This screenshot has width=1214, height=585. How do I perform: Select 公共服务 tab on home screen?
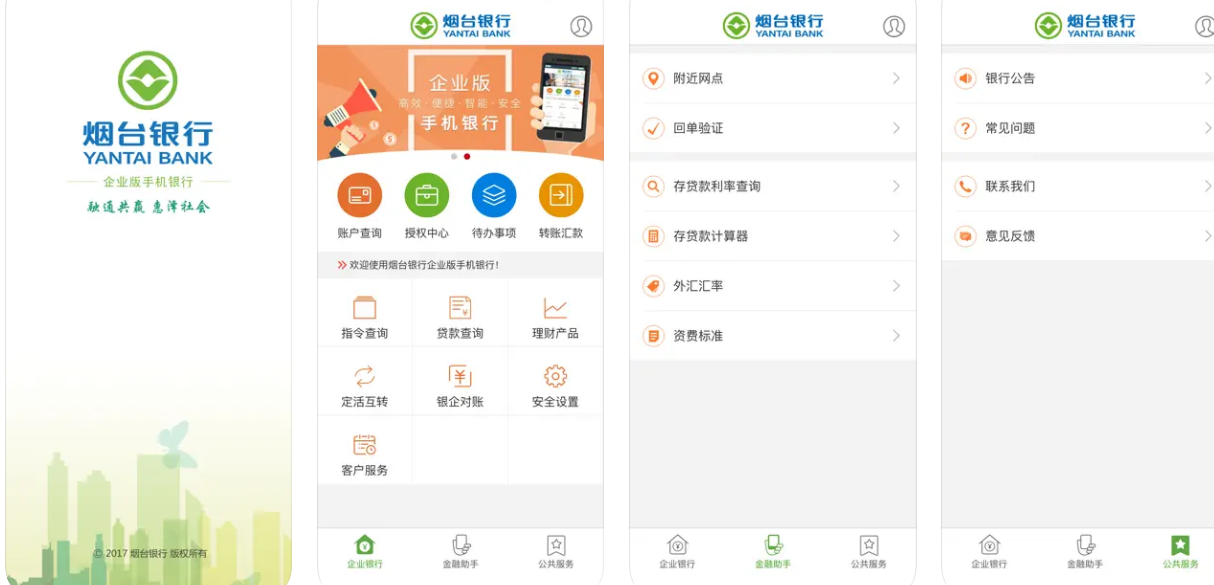[x=556, y=552]
